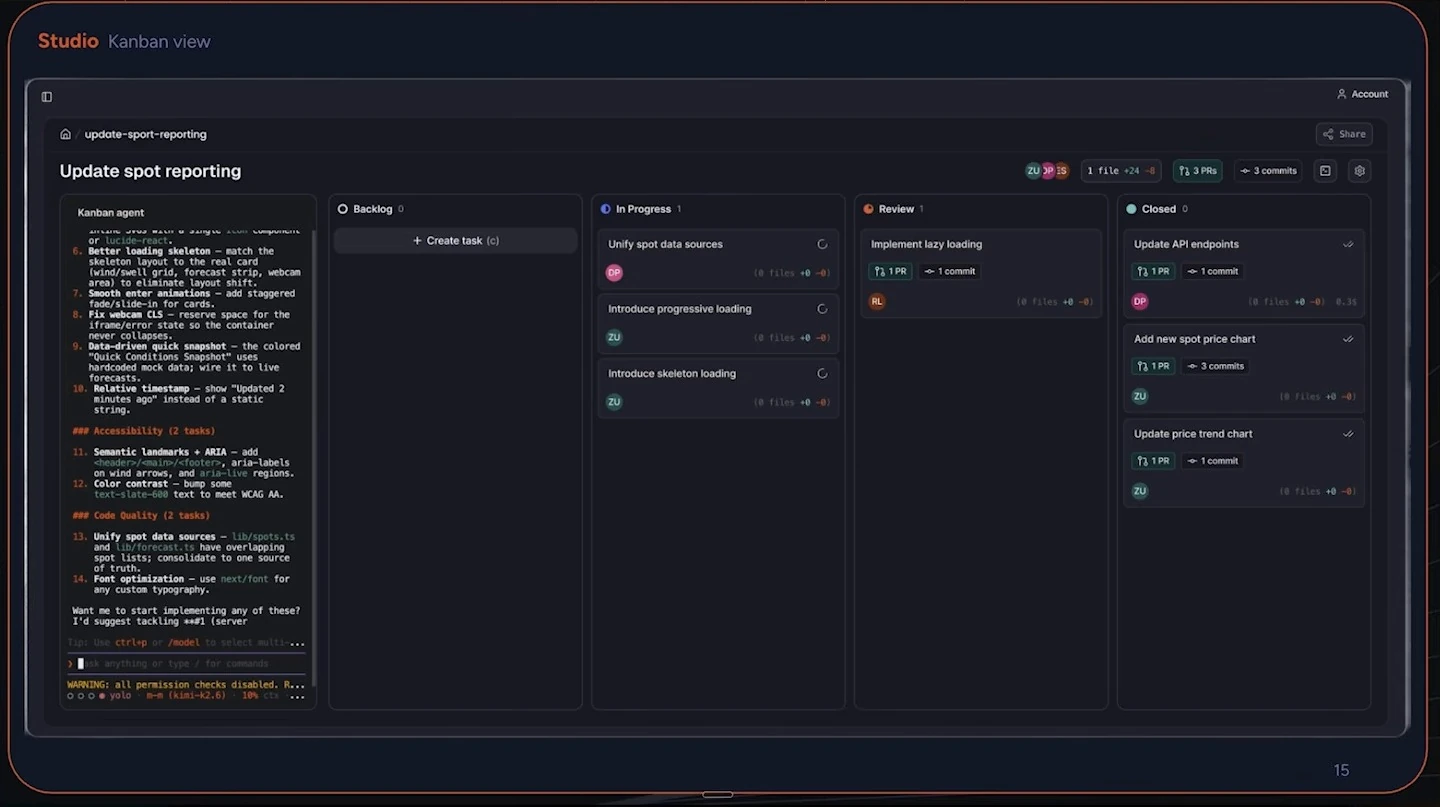
Task: Click spinner on Introduce skeleton loading card
Action: (x=822, y=374)
